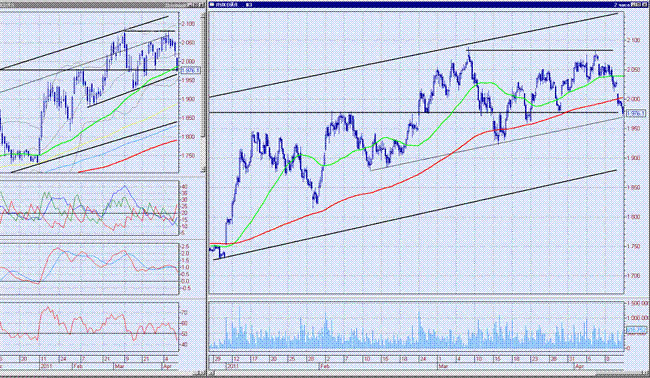Click the current price tag on left chart axis
Screen dimensions: 650x378
190,70
